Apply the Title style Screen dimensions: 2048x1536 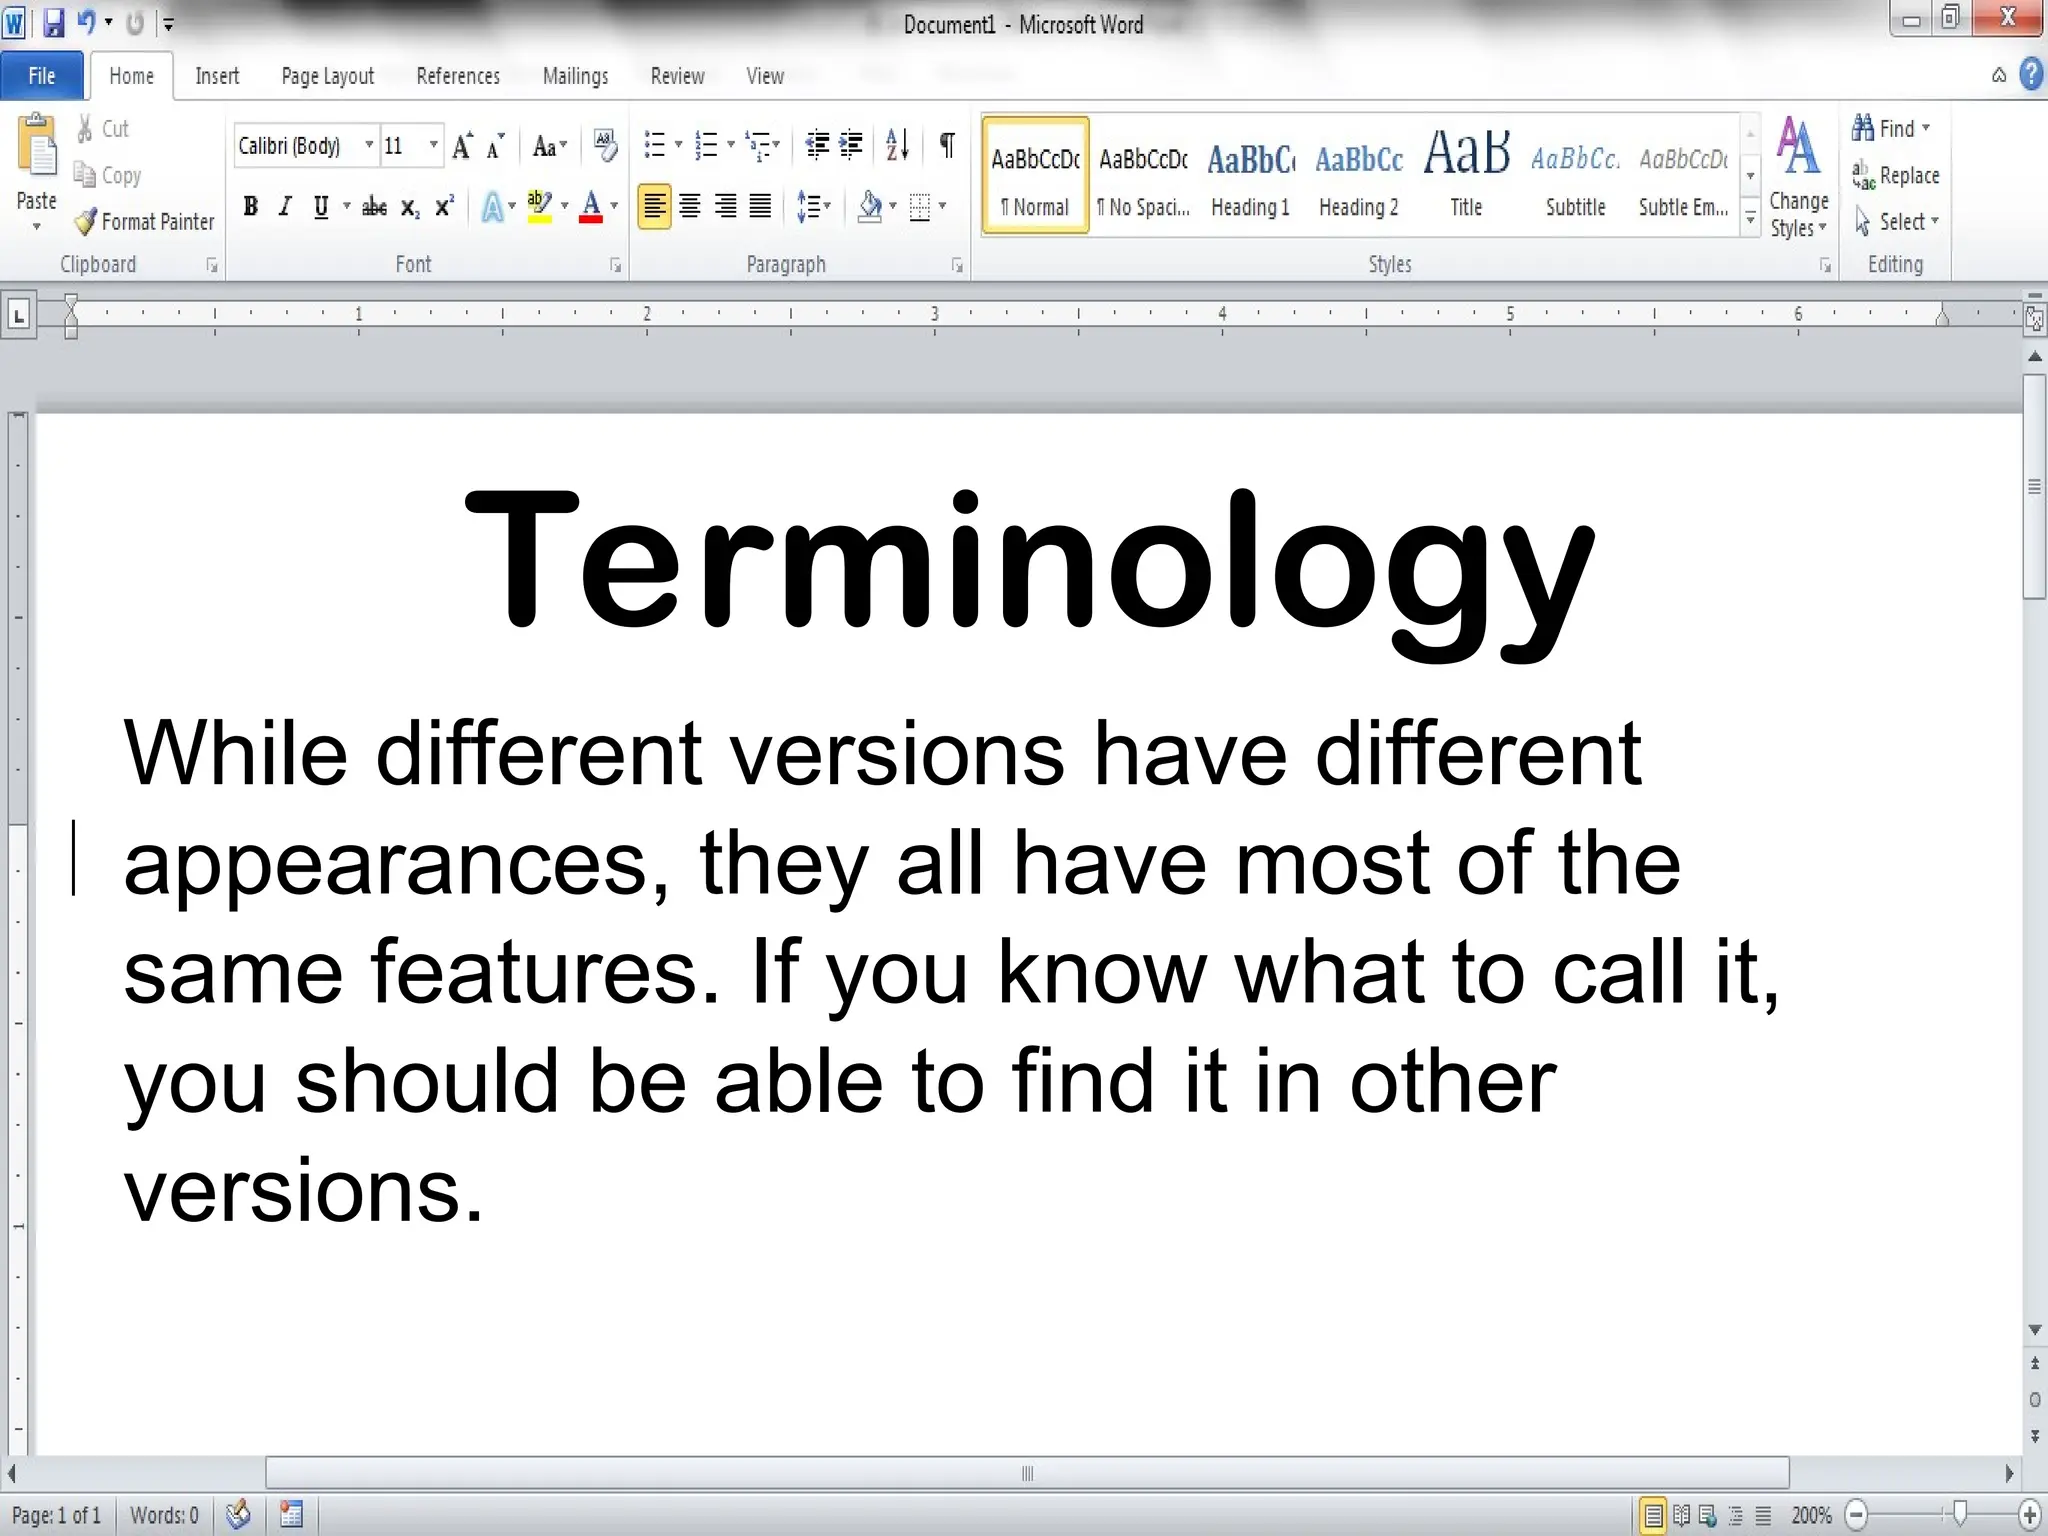[x=1467, y=177]
